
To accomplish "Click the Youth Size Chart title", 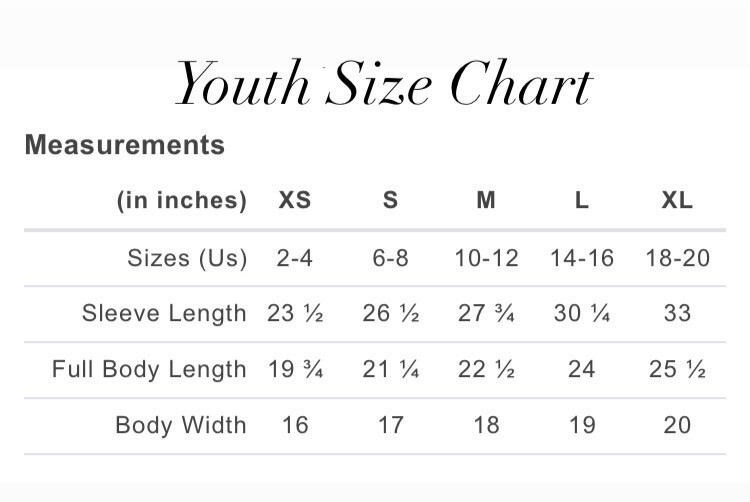I will pos(384,85).
